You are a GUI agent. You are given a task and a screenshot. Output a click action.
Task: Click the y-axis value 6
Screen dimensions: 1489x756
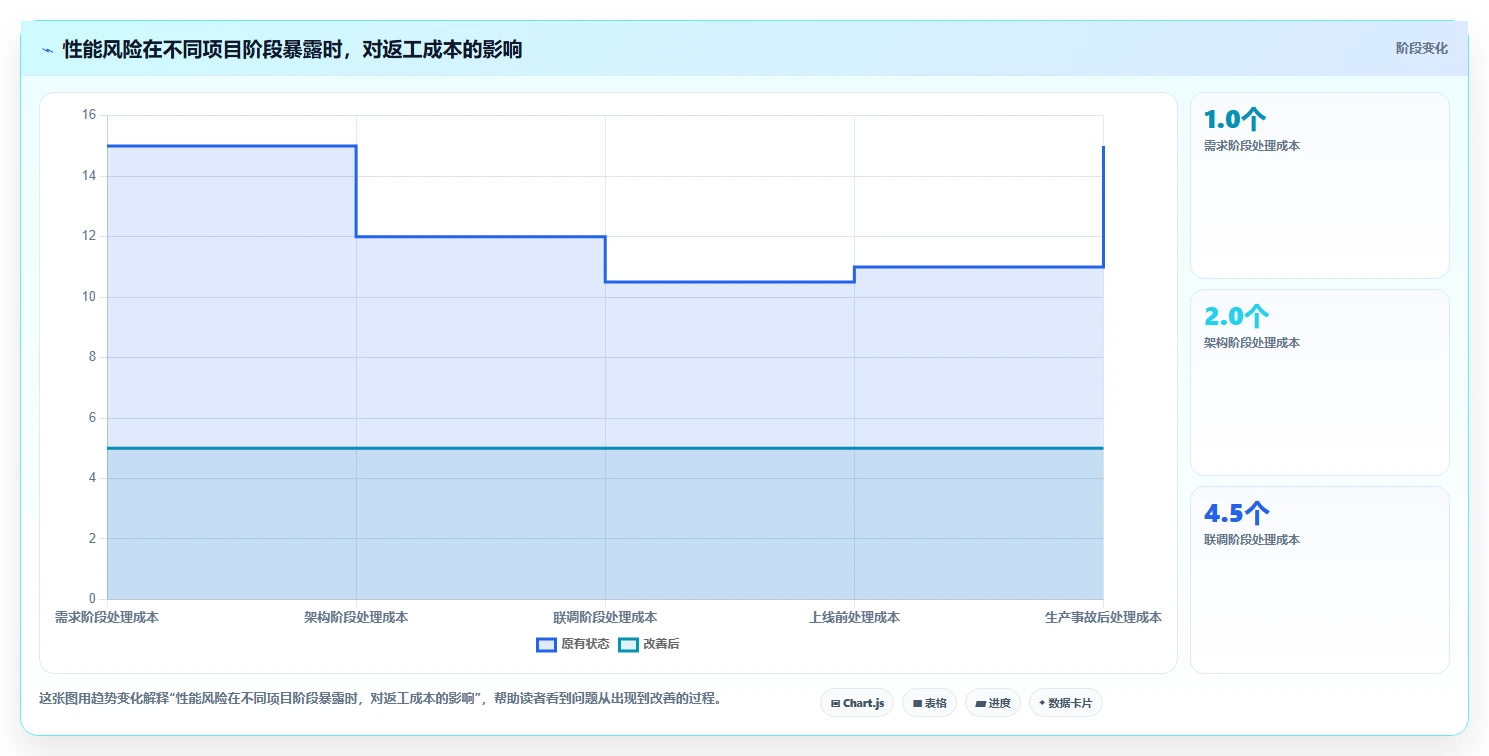[91, 418]
